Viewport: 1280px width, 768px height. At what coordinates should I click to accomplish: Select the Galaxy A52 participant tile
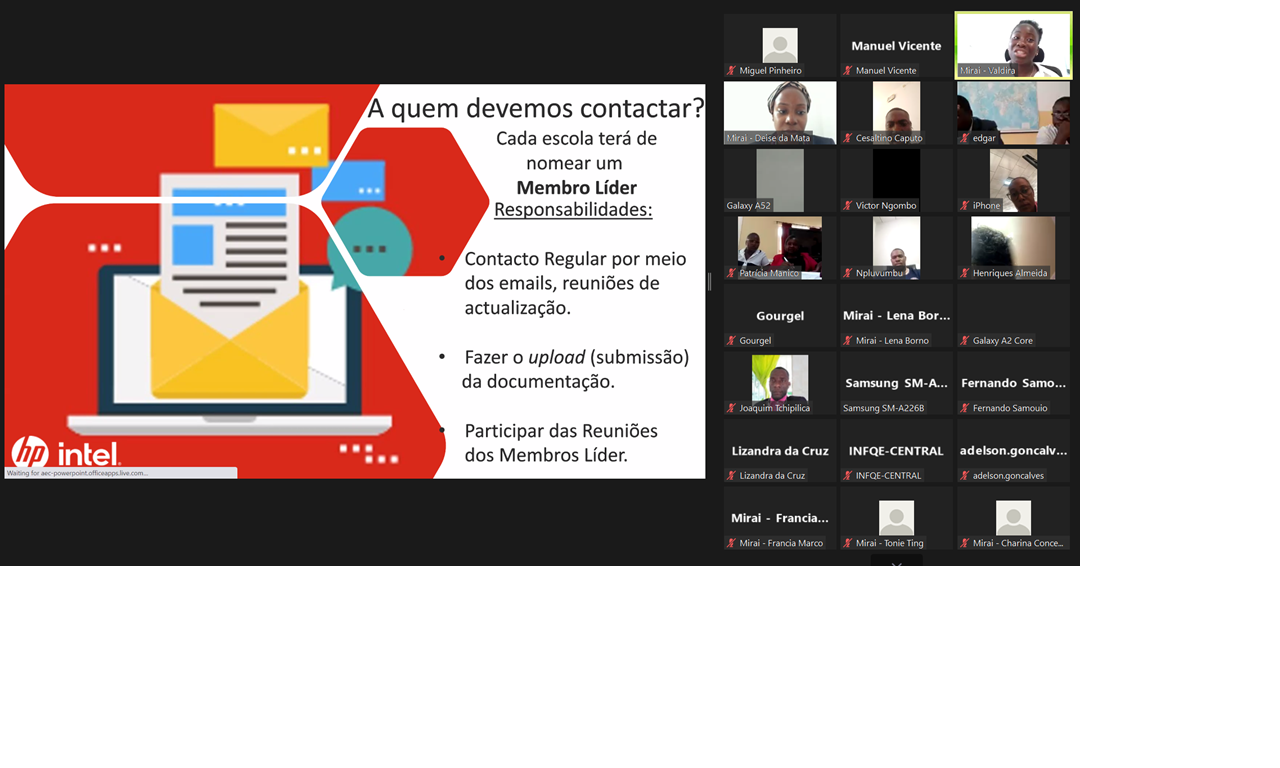tap(780, 180)
